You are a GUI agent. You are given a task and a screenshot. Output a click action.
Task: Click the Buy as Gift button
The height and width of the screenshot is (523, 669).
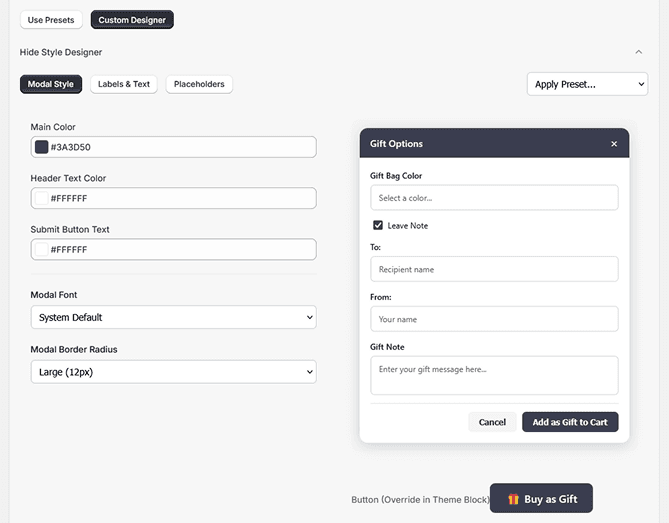point(541,498)
